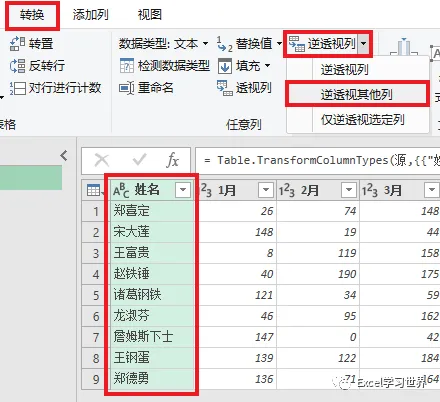The height and width of the screenshot is (402, 440).
Task: Click into the Table.TransformColumnTypes formula field
Action: point(317,161)
